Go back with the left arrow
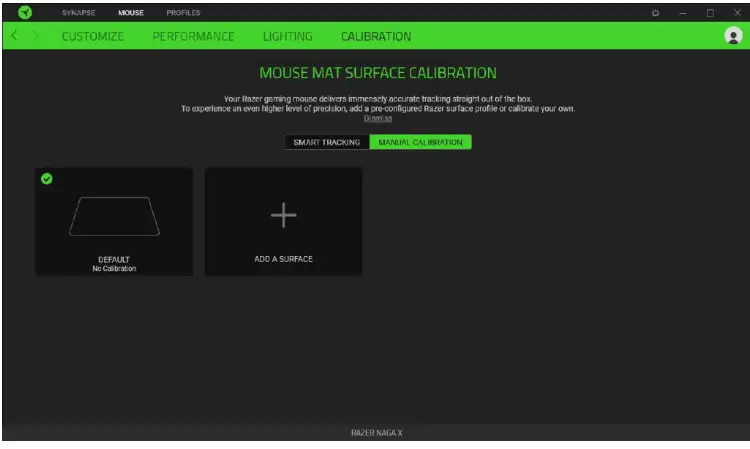Viewport: 750px width, 449px height. 14,35
